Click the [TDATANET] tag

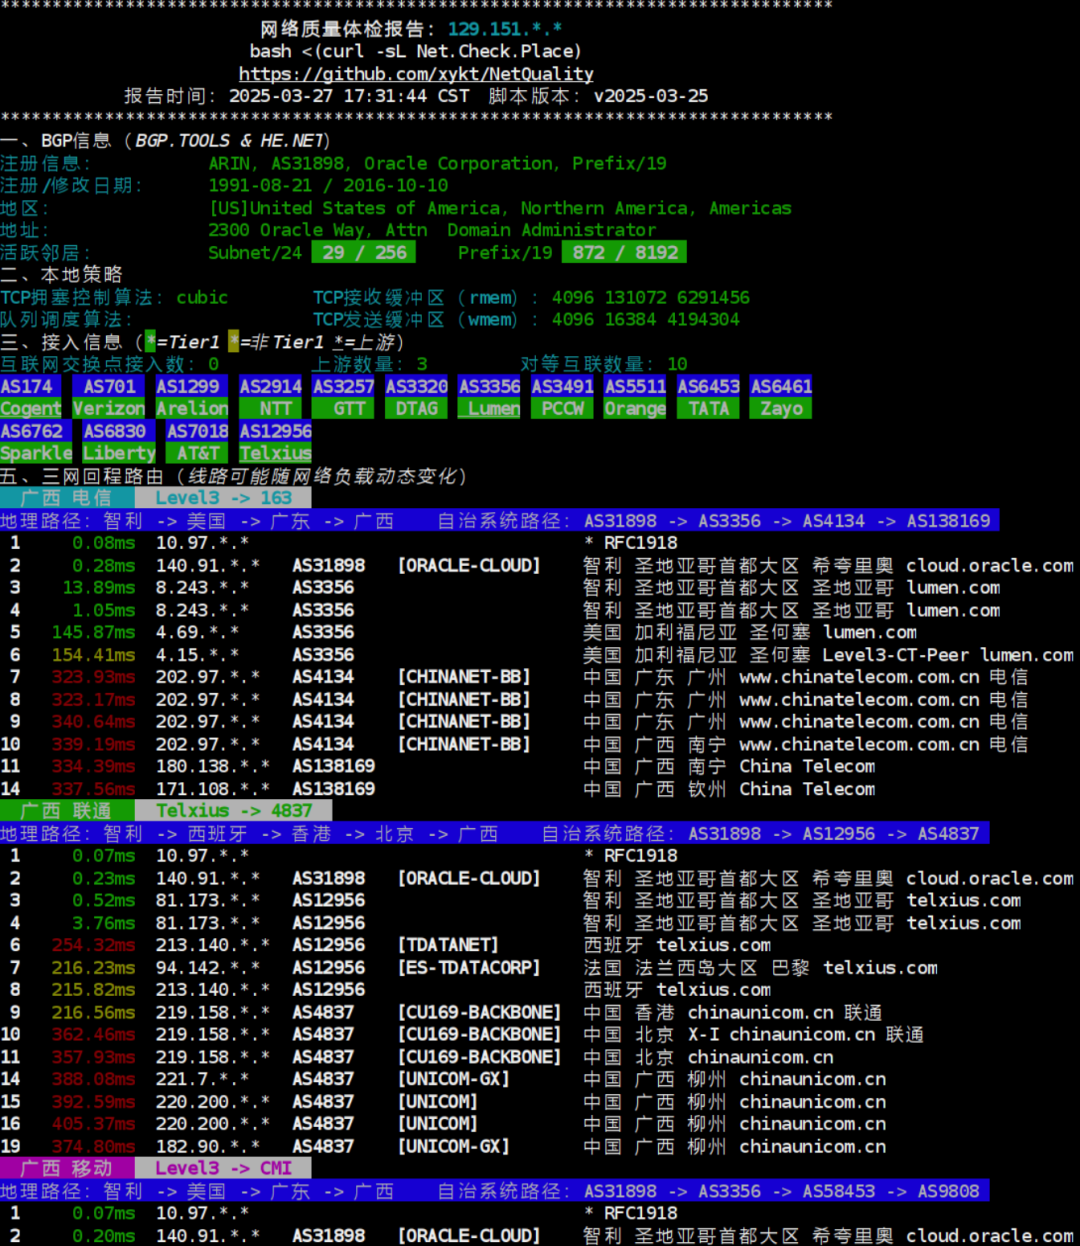pyautogui.click(x=448, y=945)
